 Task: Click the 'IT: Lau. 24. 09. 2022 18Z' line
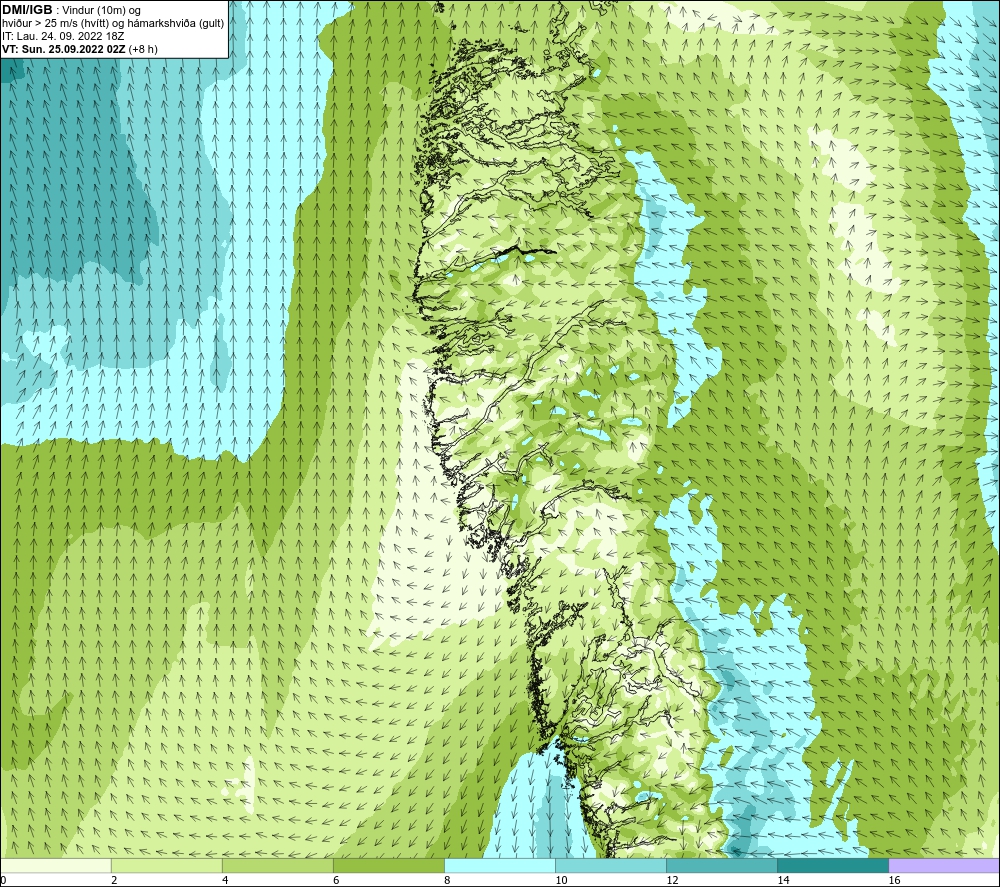[63, 36]
